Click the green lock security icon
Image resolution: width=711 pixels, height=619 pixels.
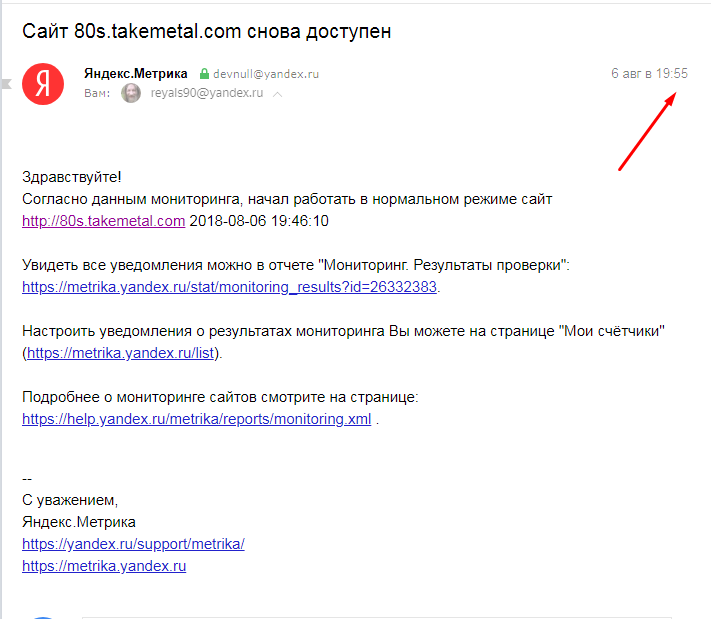click(205, 73)
